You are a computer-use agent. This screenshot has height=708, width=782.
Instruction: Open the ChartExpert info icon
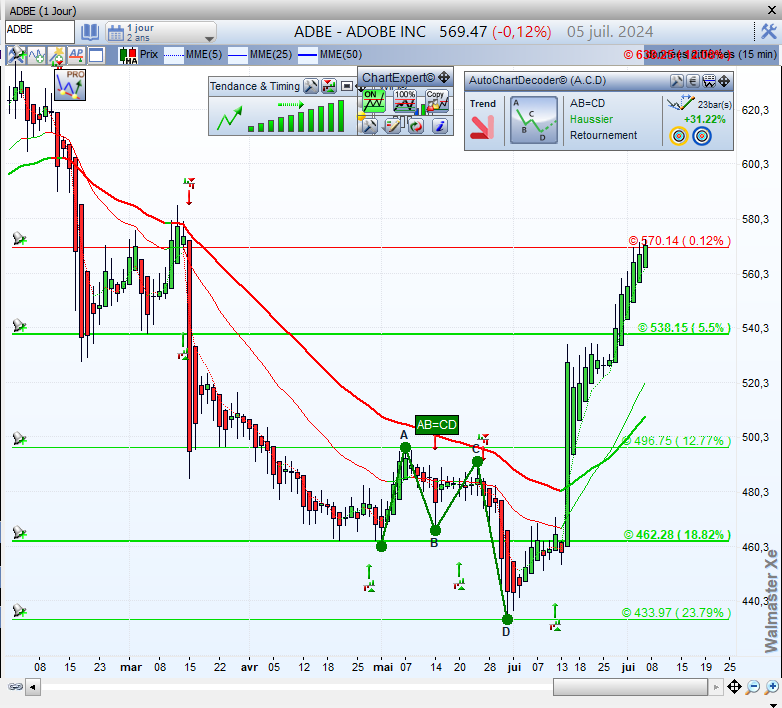pyautogui.click(x=439, y=126)
